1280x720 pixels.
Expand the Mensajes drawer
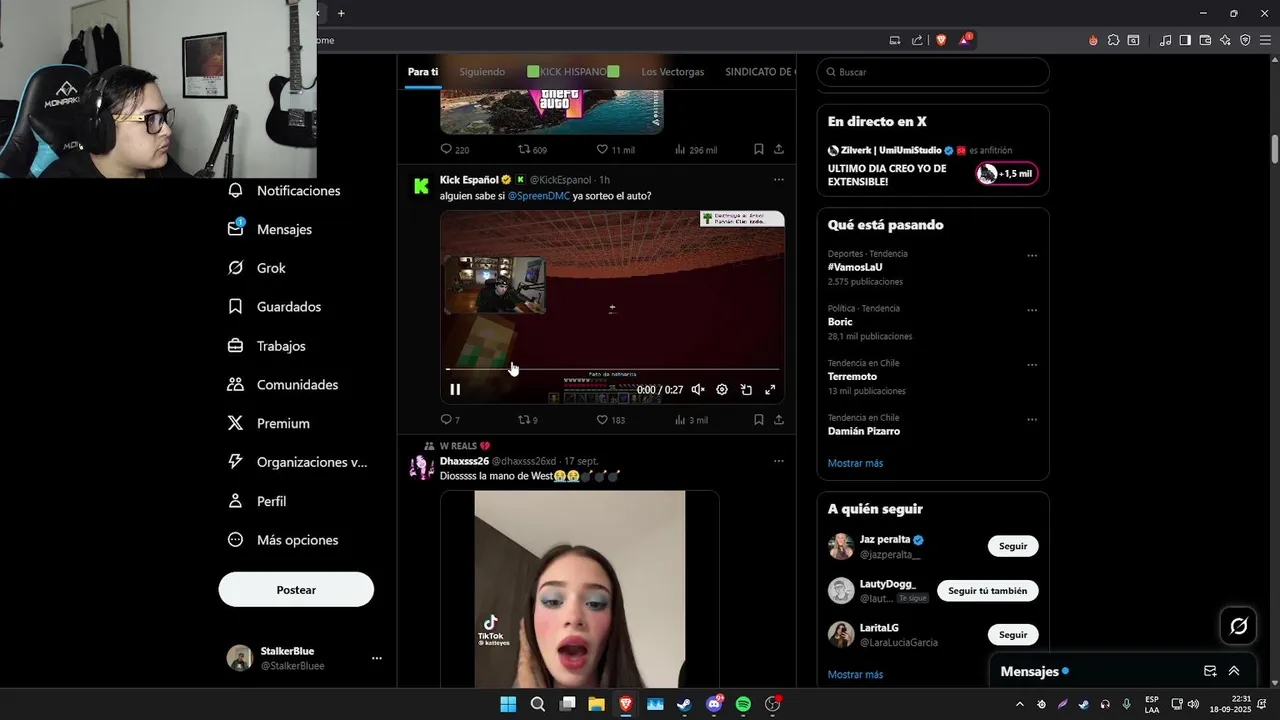click(x=1234, y=671)
